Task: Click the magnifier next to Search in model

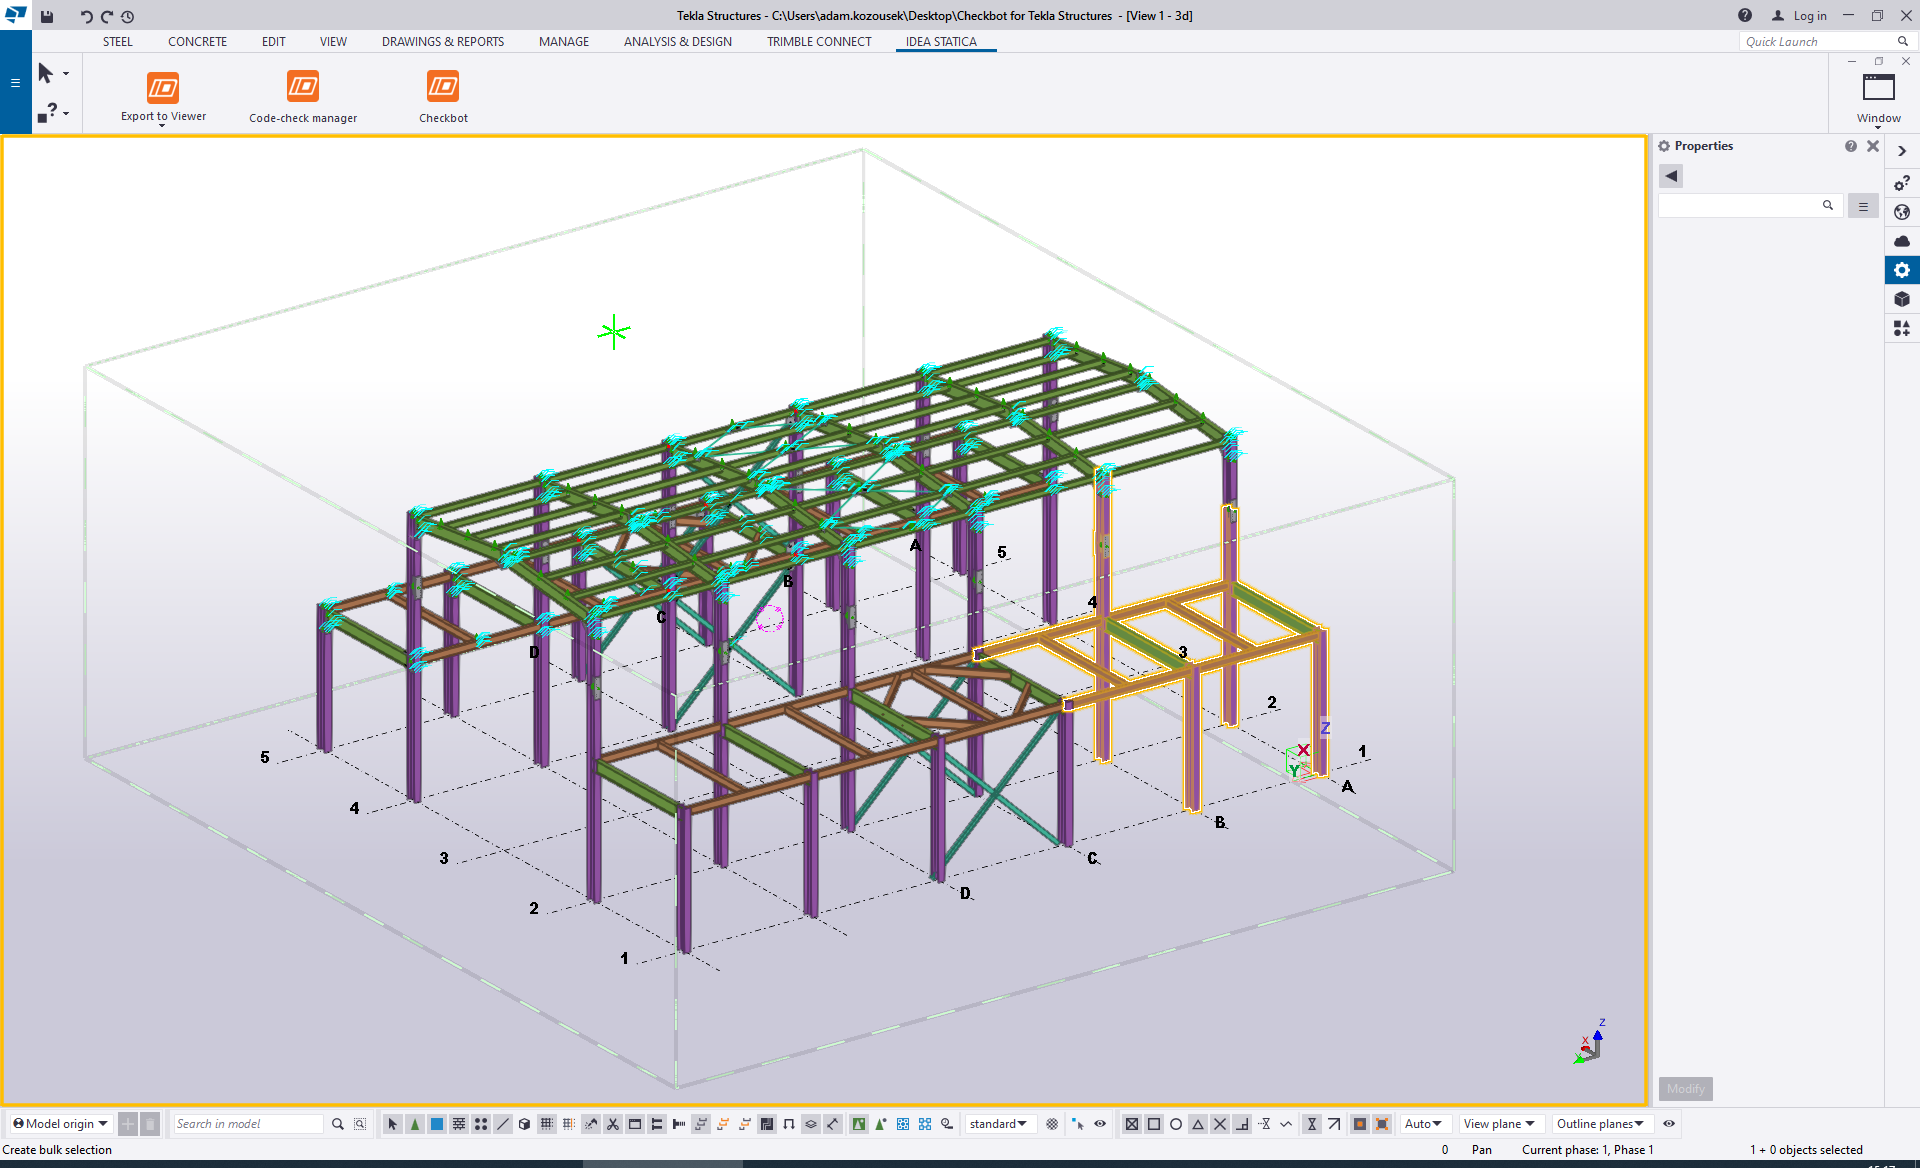Action: point(338,1124)
